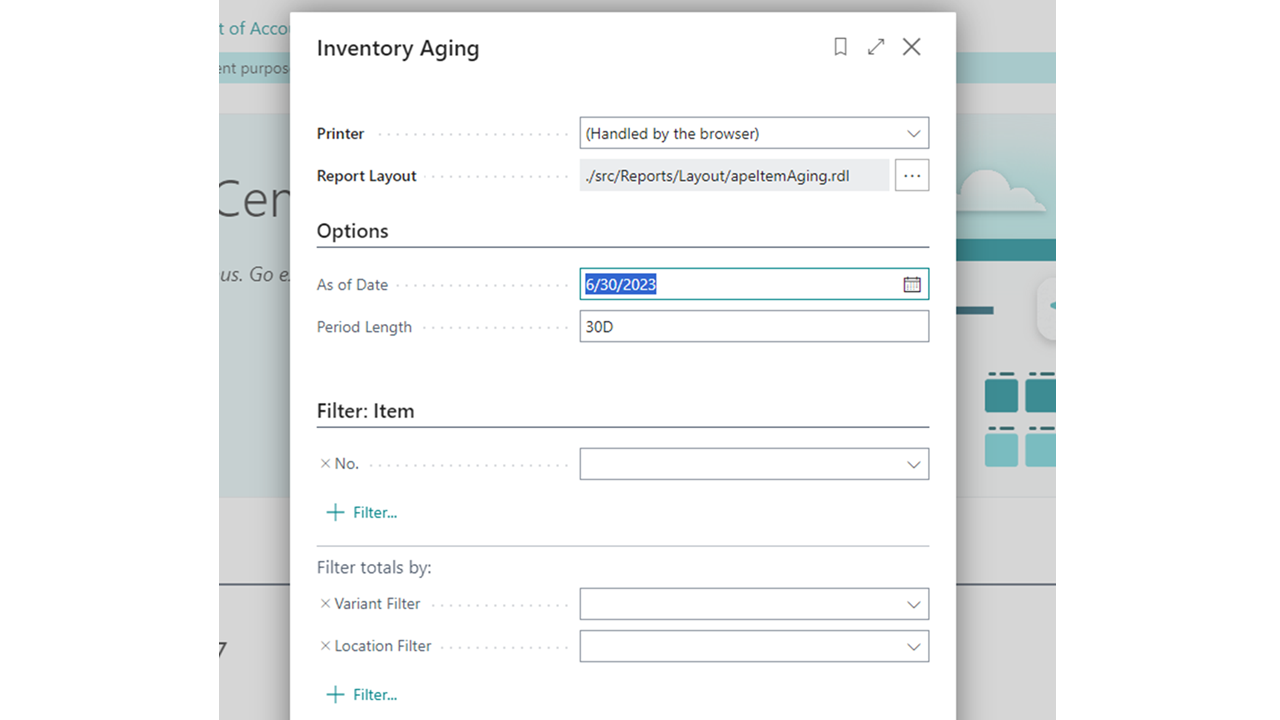
Task: Click the Period Length field
Action: pos(753,326)
